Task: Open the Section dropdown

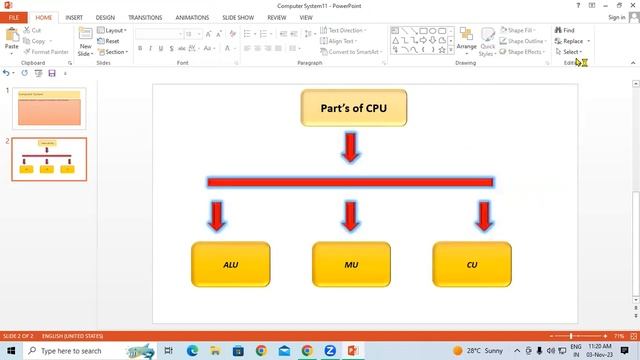Action: pyautogui.click(x=113, y=52)
